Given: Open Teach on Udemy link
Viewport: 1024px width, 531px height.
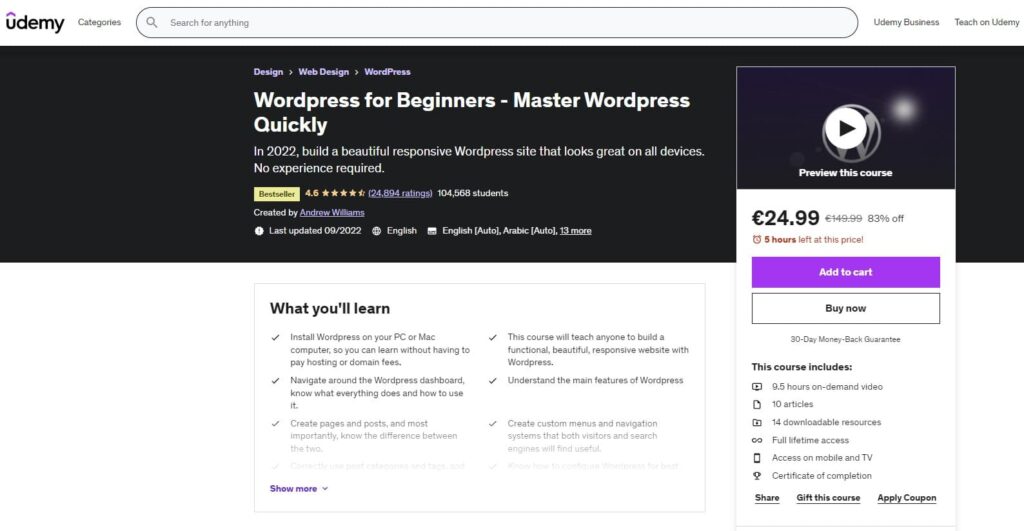Looking at the screenshot, I should pyautogui.click(x=986, y=22).
